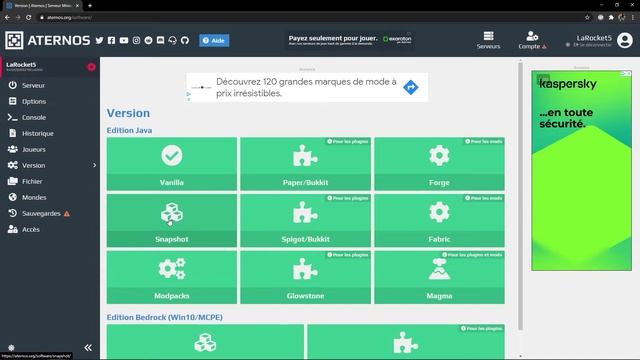
Task: Click the exaroton banner ad
Action: pos(349,40)
